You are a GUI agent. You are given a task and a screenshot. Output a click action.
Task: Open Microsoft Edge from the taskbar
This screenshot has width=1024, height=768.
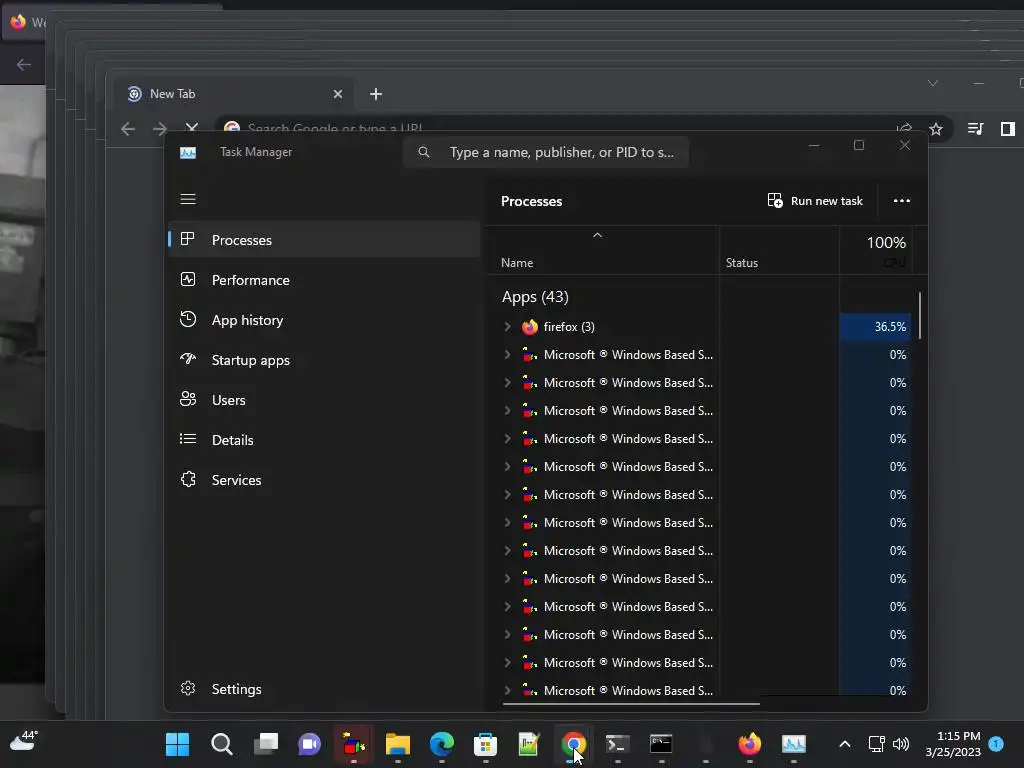click(442, 744)
